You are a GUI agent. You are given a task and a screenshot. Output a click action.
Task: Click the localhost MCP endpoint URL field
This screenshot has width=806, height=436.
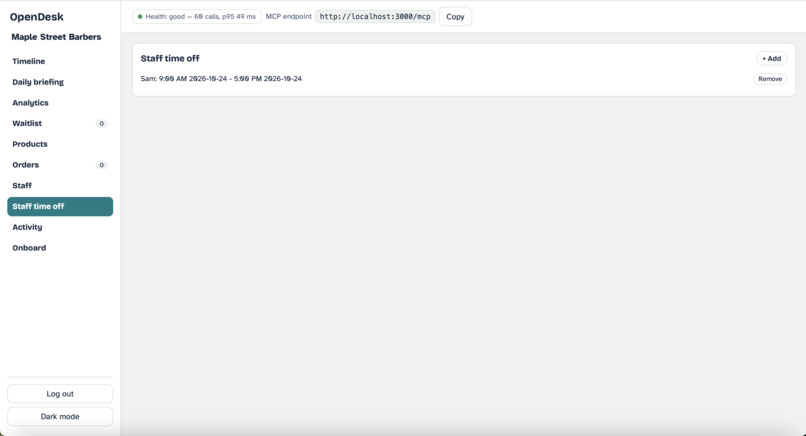click(x=375, y=16)
